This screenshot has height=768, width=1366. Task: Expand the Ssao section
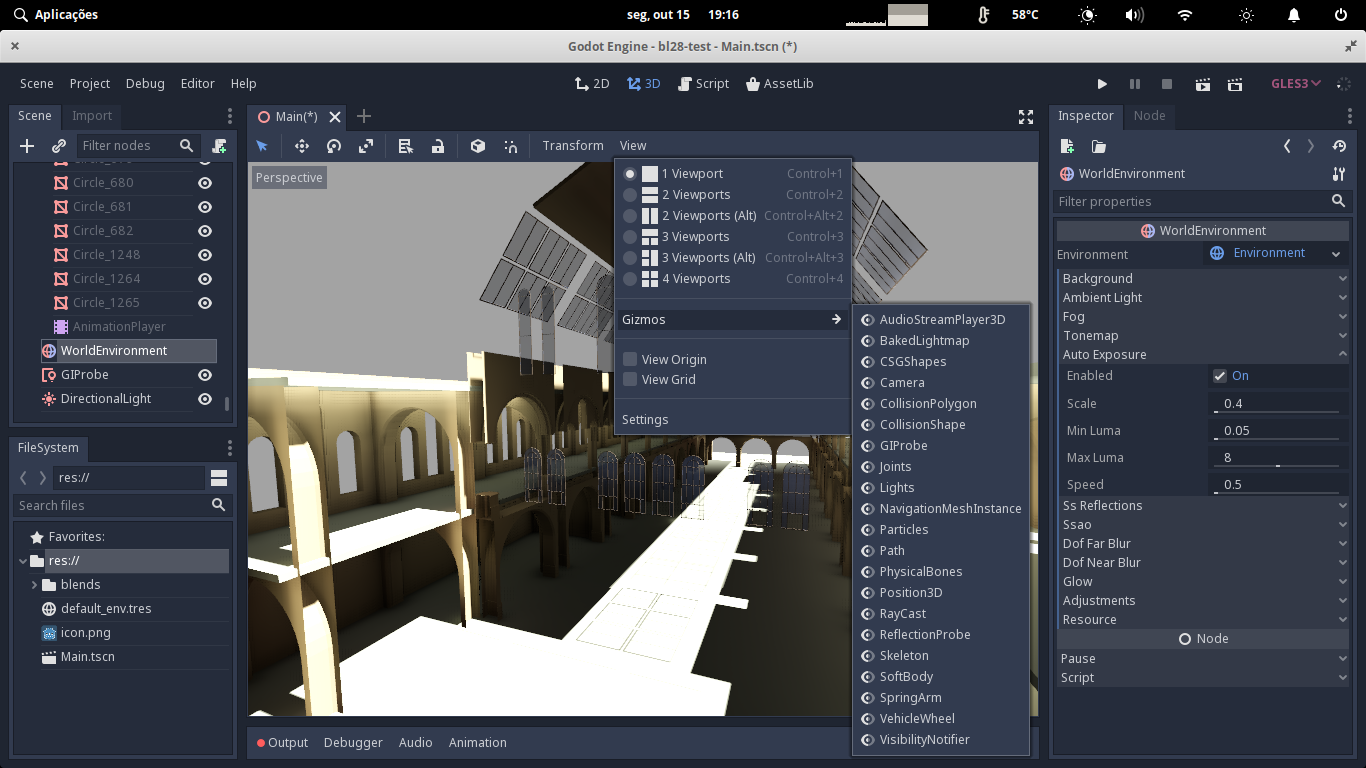click(x=1204, y=525)
